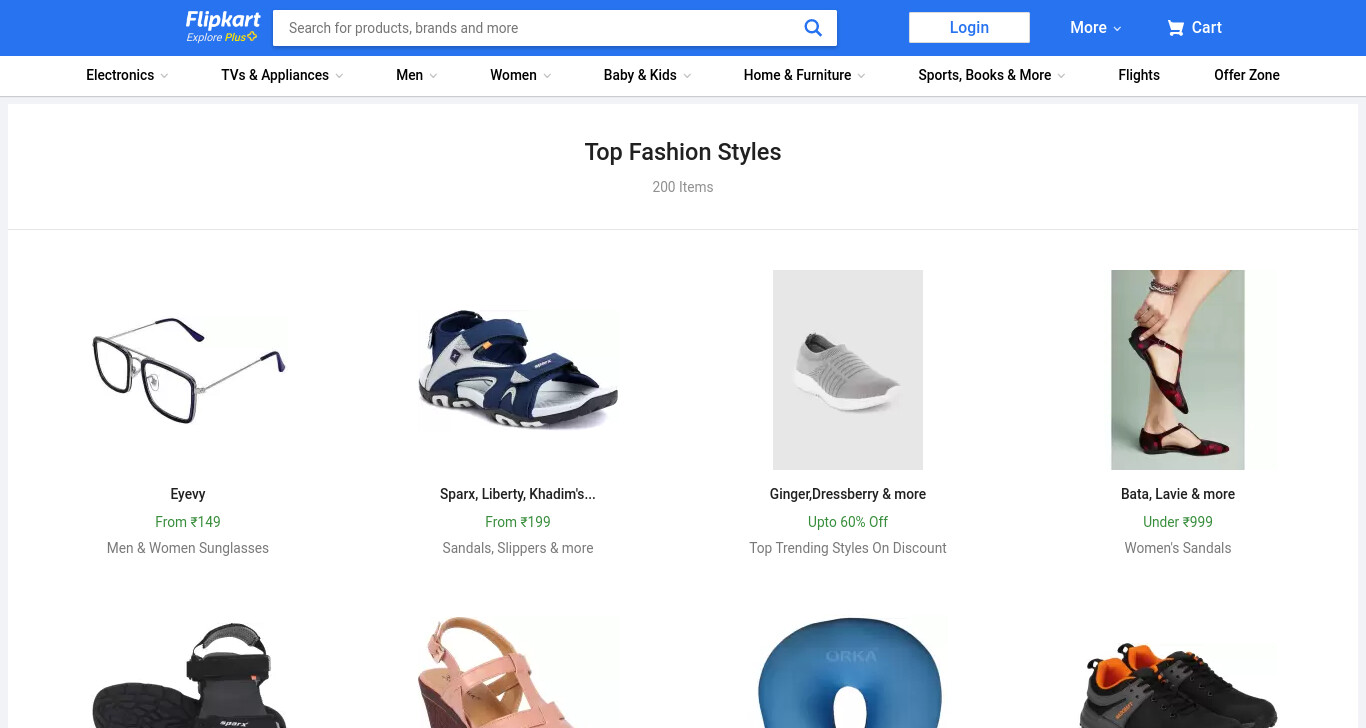Expand the Electronics menu
Image resolution: width=1366 pixels, height=728 pixels.
[127, 75]
